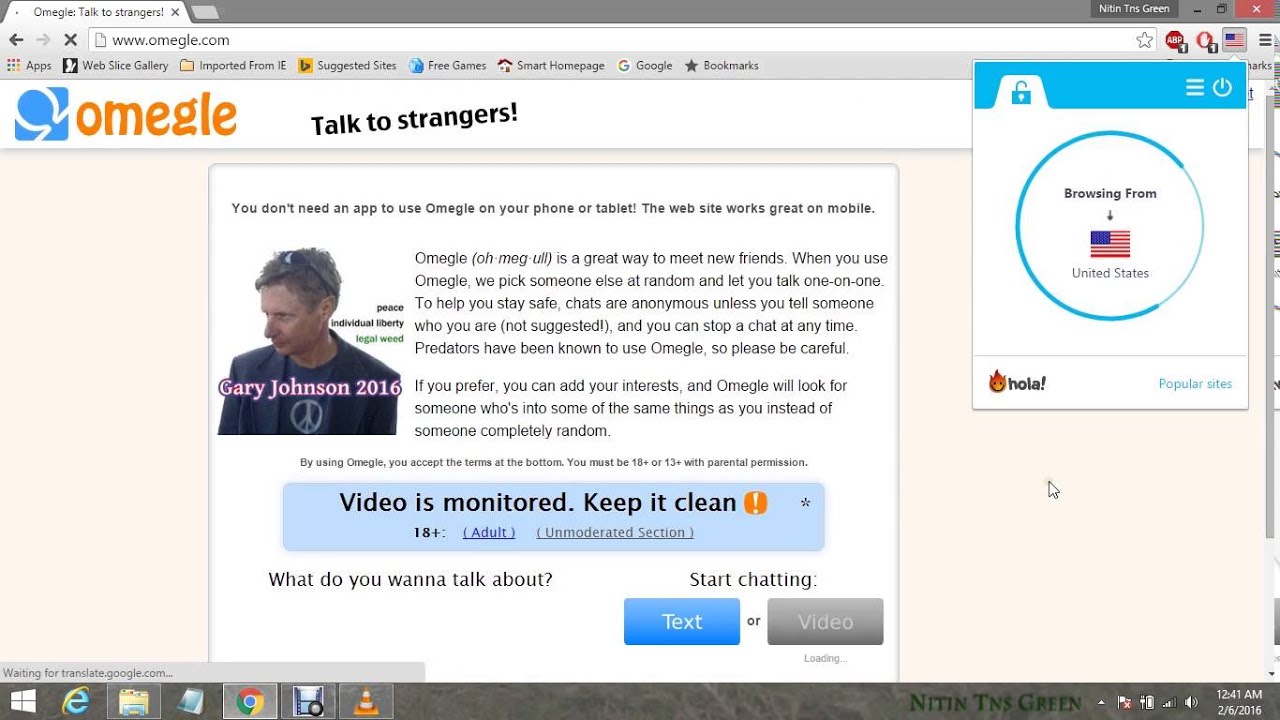Open the United States country selector

pos(1110,252)
